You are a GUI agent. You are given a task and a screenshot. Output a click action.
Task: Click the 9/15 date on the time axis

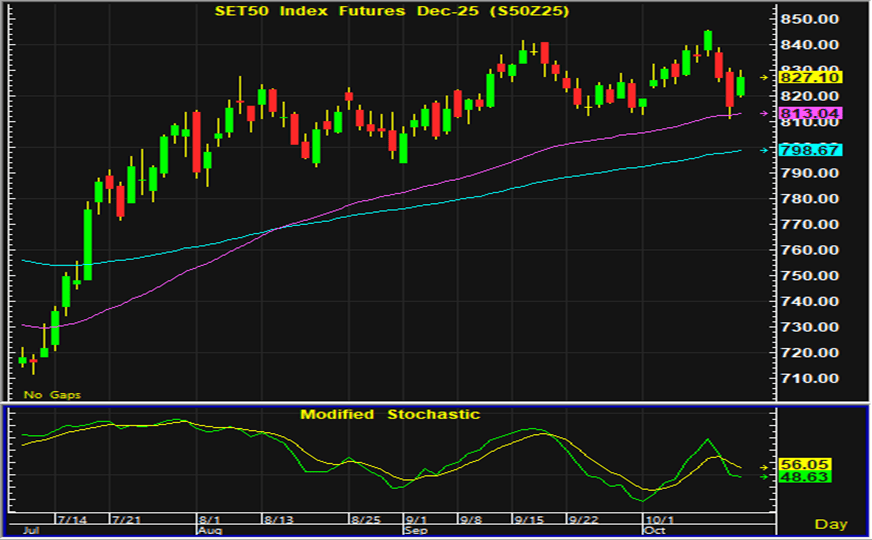(x=528, y=520)
